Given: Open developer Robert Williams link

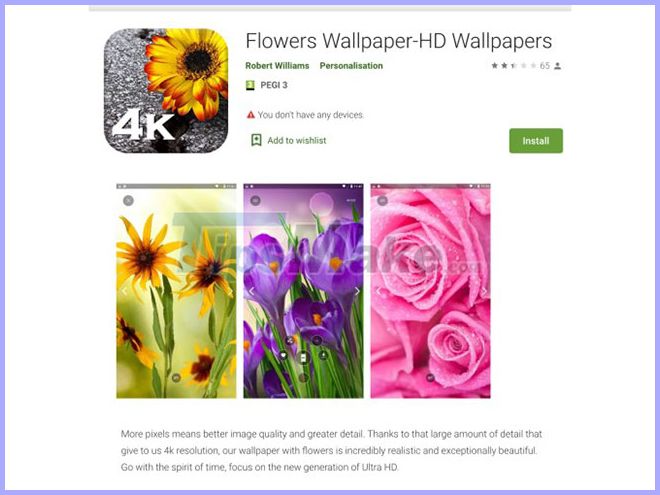Looking at the screenshot, I should coord(277,66).
